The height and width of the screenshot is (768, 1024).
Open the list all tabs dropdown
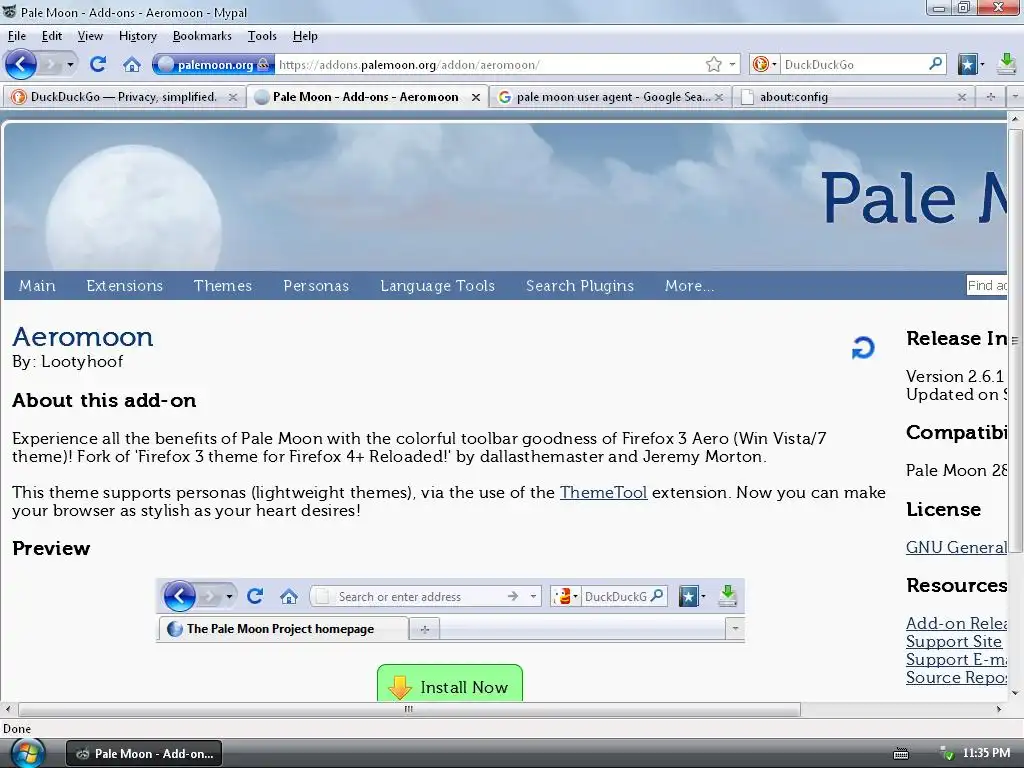tap(1014, 97)
